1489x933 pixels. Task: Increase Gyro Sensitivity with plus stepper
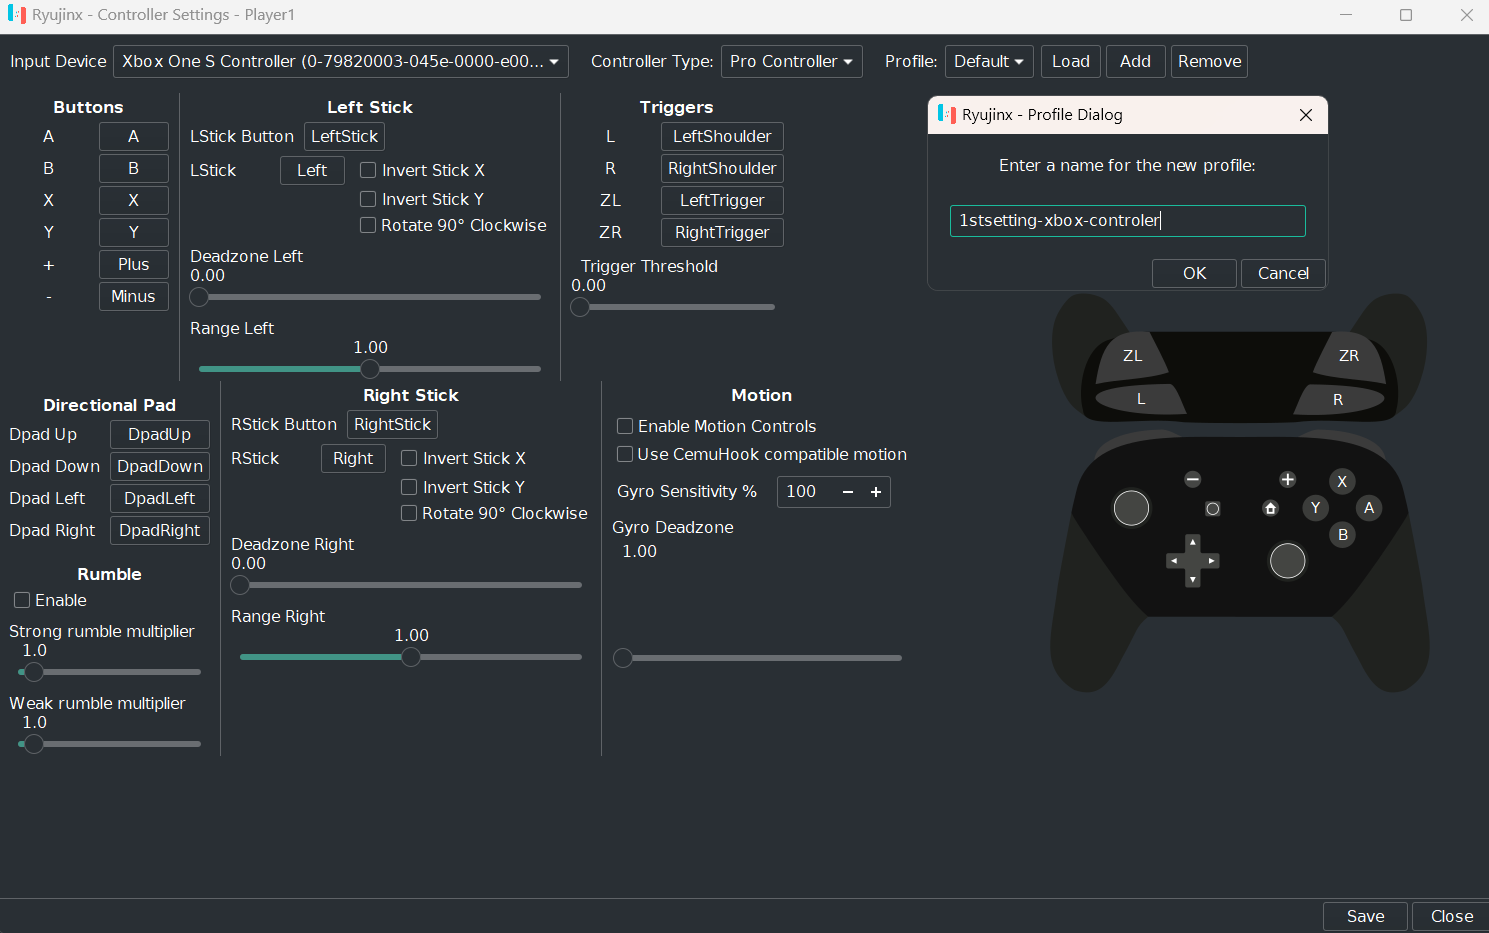point(876,492)
